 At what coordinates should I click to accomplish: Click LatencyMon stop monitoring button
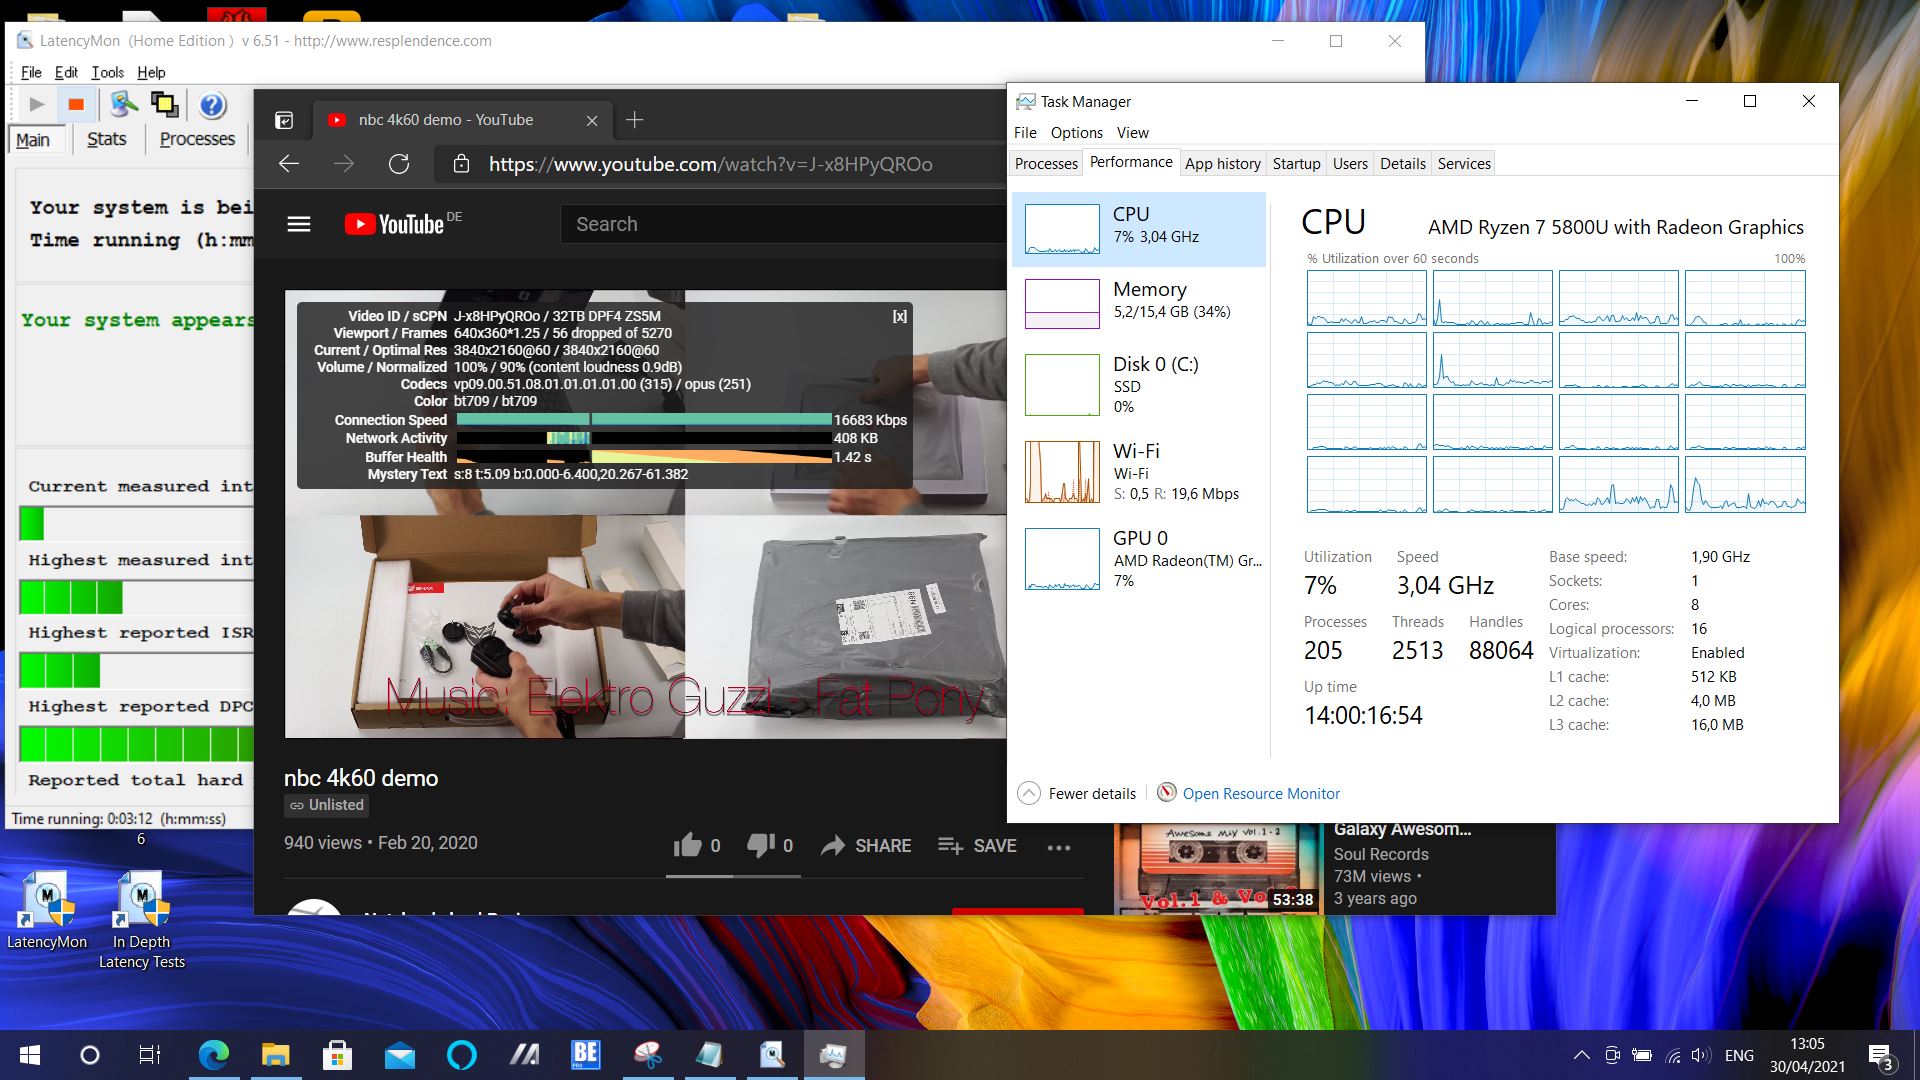click(x=76, y=104)
